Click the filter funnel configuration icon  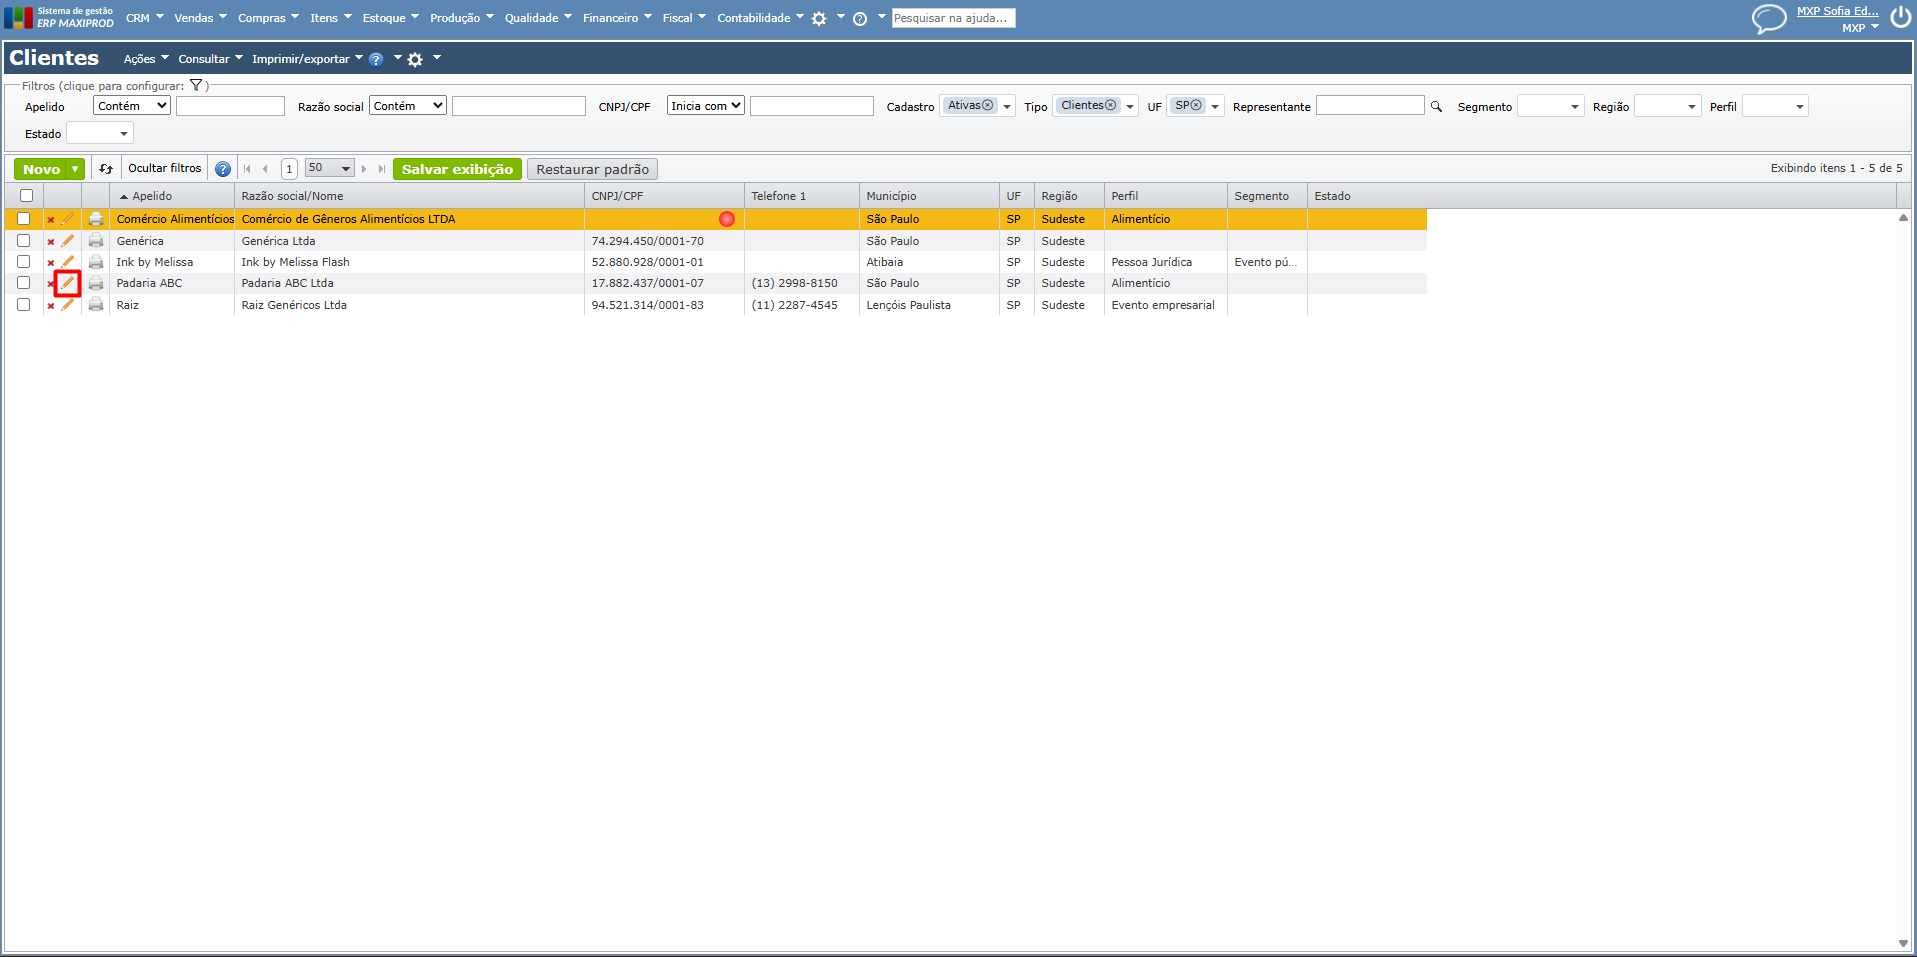point(196,85)
